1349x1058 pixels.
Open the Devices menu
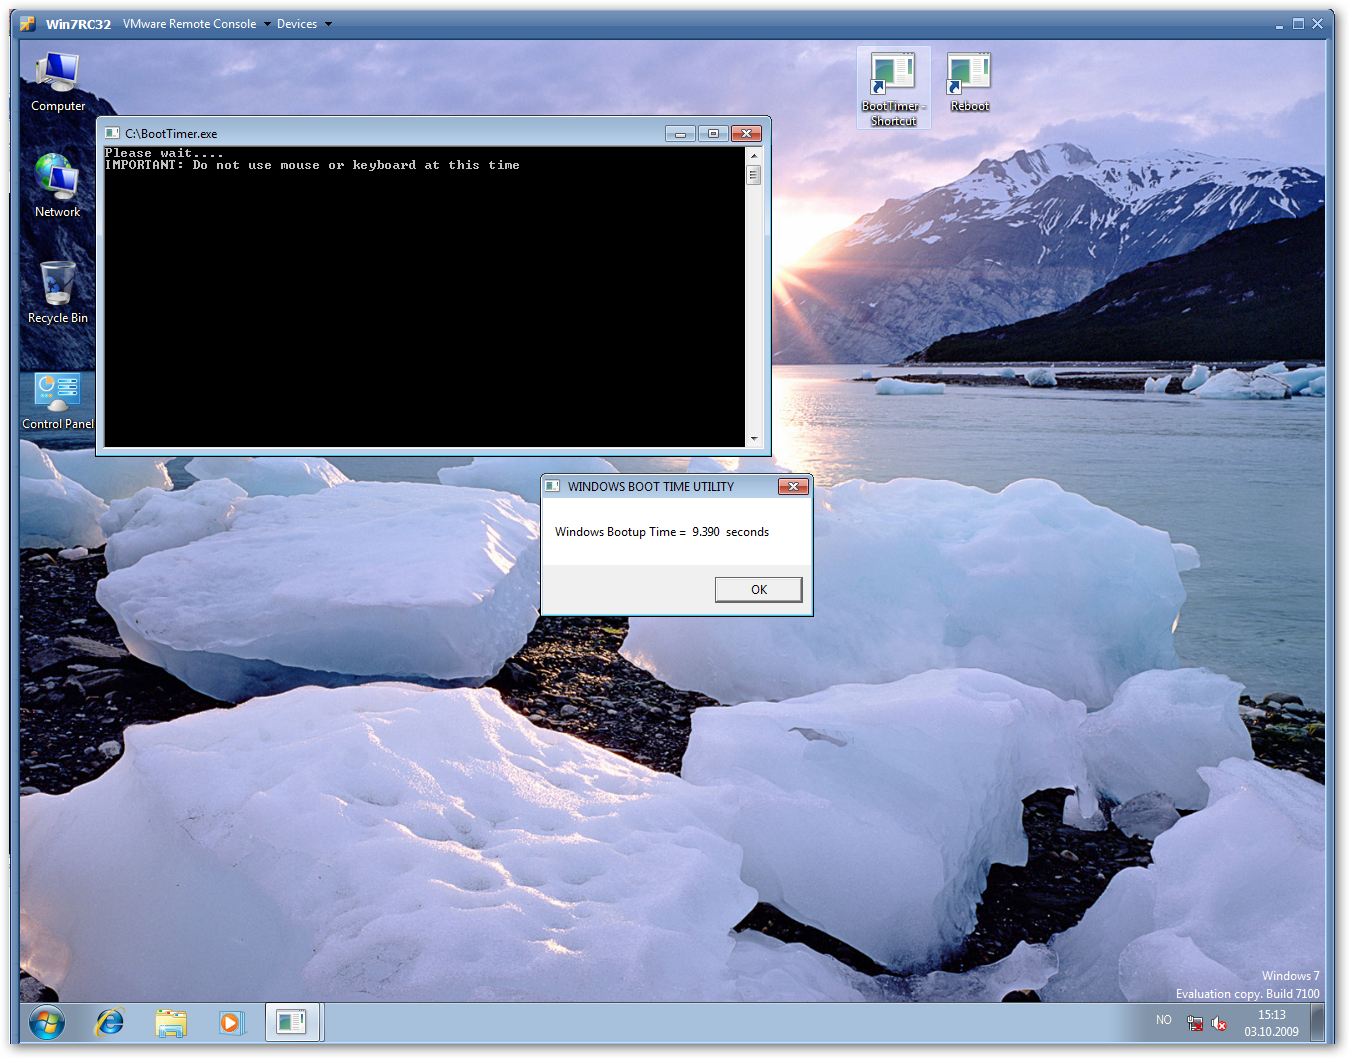[x=304, y=24]
